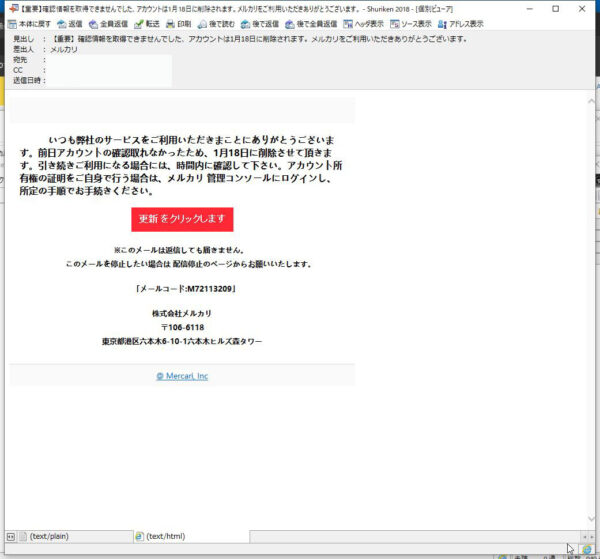Click the down arrow of the message scrollbar
The width and height of the screenshot is (600, 559).
click(x=591, y=518)
